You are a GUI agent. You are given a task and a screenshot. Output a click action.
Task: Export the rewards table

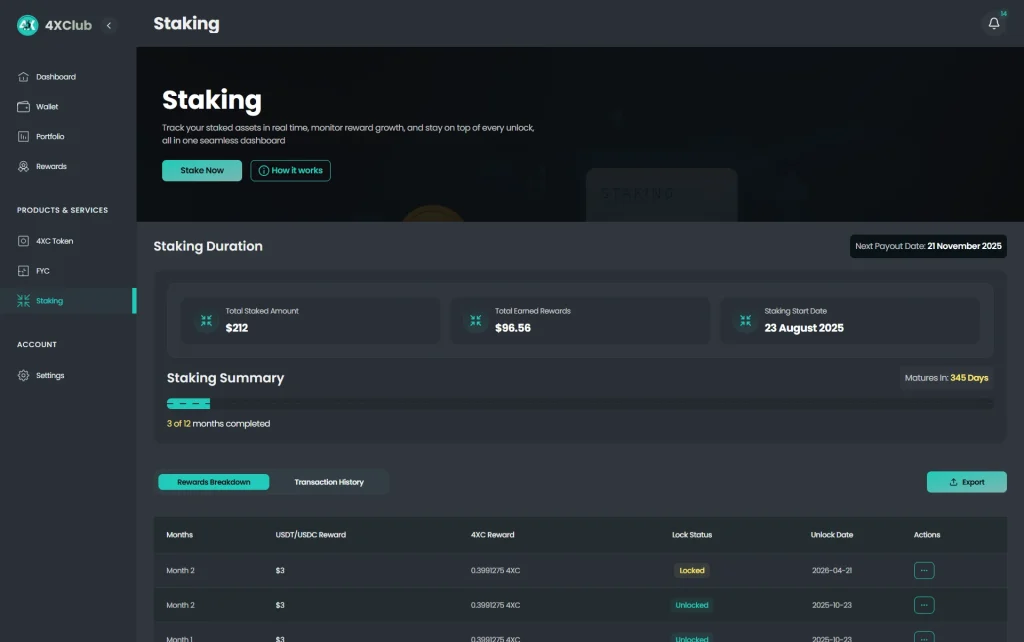[966, 482]
